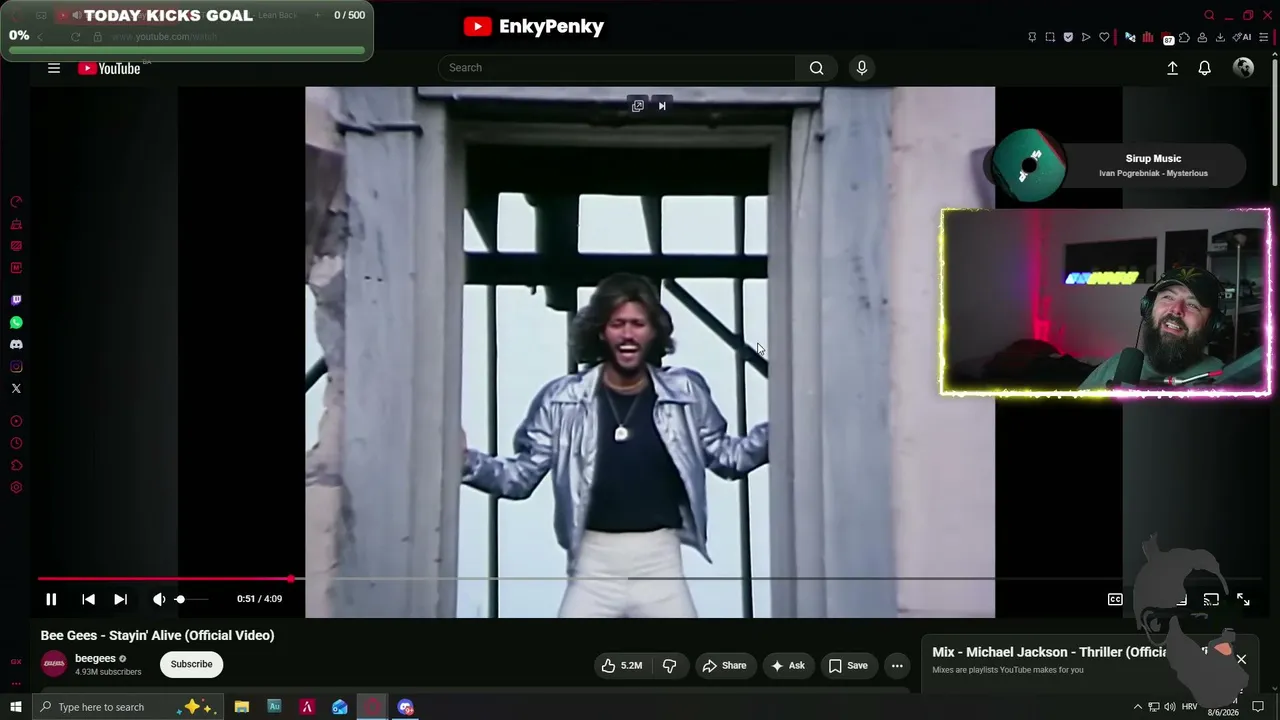The image size is (1280, 720).
Task: Subscribe to the beegees channel
Action: (x=191, y=664)
